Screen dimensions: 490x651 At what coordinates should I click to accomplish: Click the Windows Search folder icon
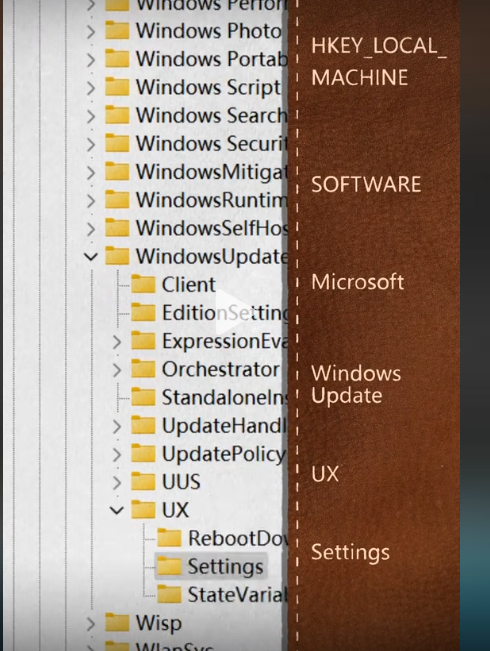pyautogui.click(x=117, y=115)
